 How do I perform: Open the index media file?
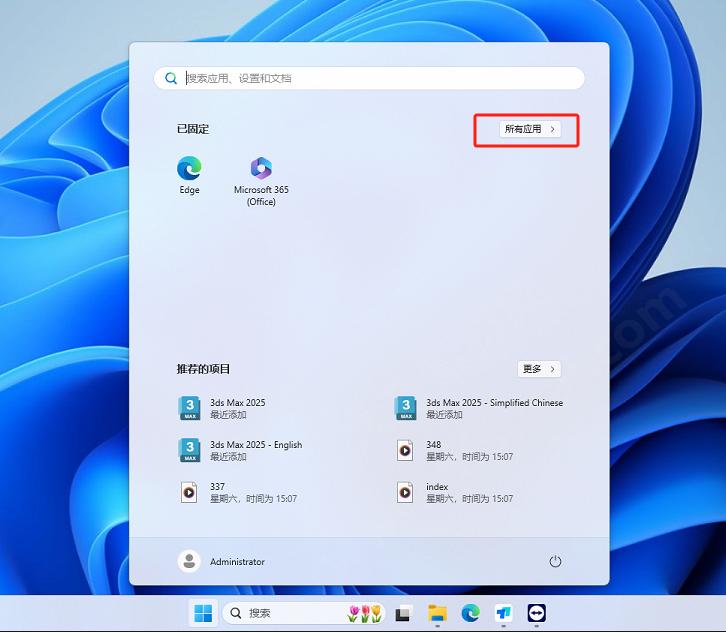point(454,493)
